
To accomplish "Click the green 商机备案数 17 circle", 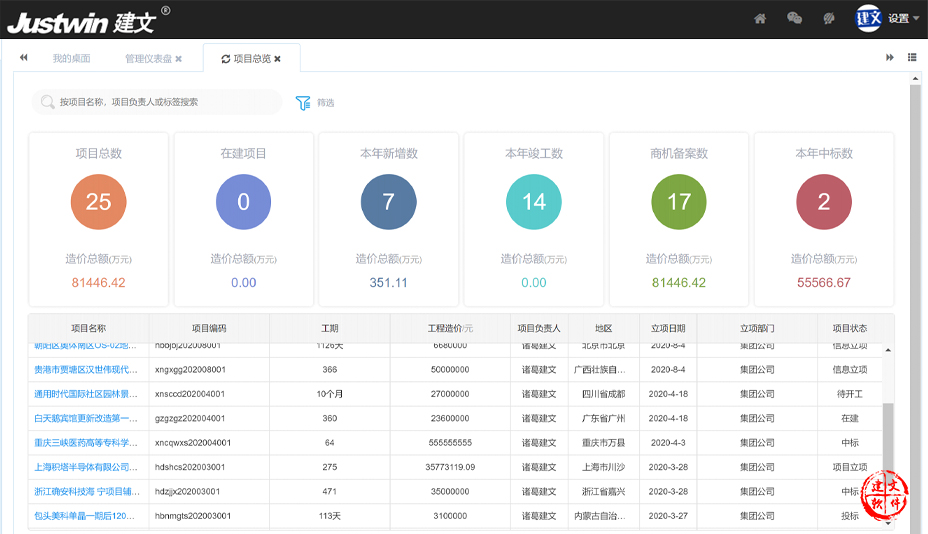I will pos(679,202).
